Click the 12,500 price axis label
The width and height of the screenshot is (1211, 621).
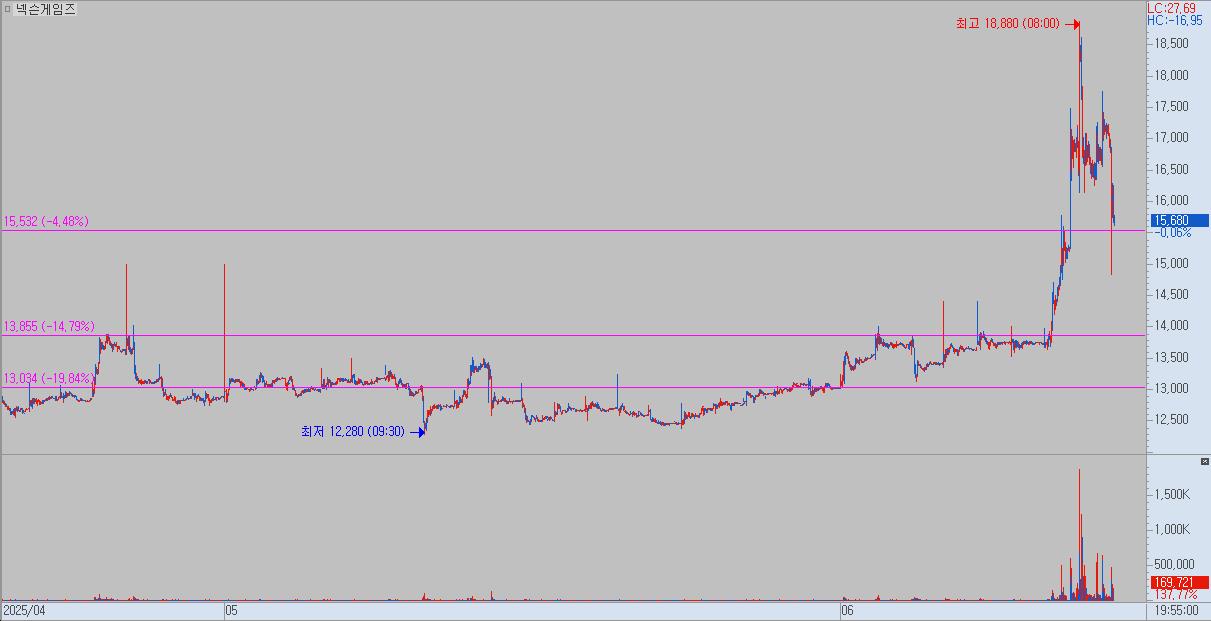point(1171,420)
